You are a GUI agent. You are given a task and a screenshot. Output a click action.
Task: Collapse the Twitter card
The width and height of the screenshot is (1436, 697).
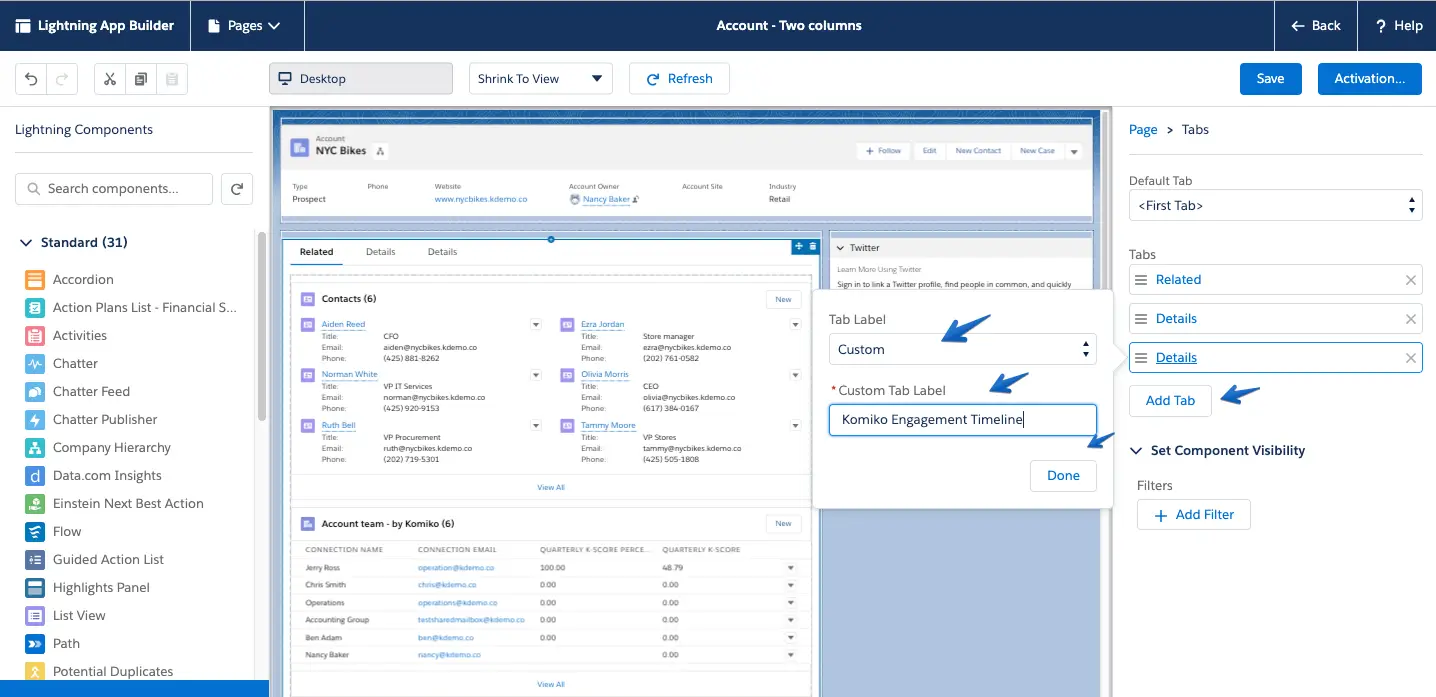[841, 248]
